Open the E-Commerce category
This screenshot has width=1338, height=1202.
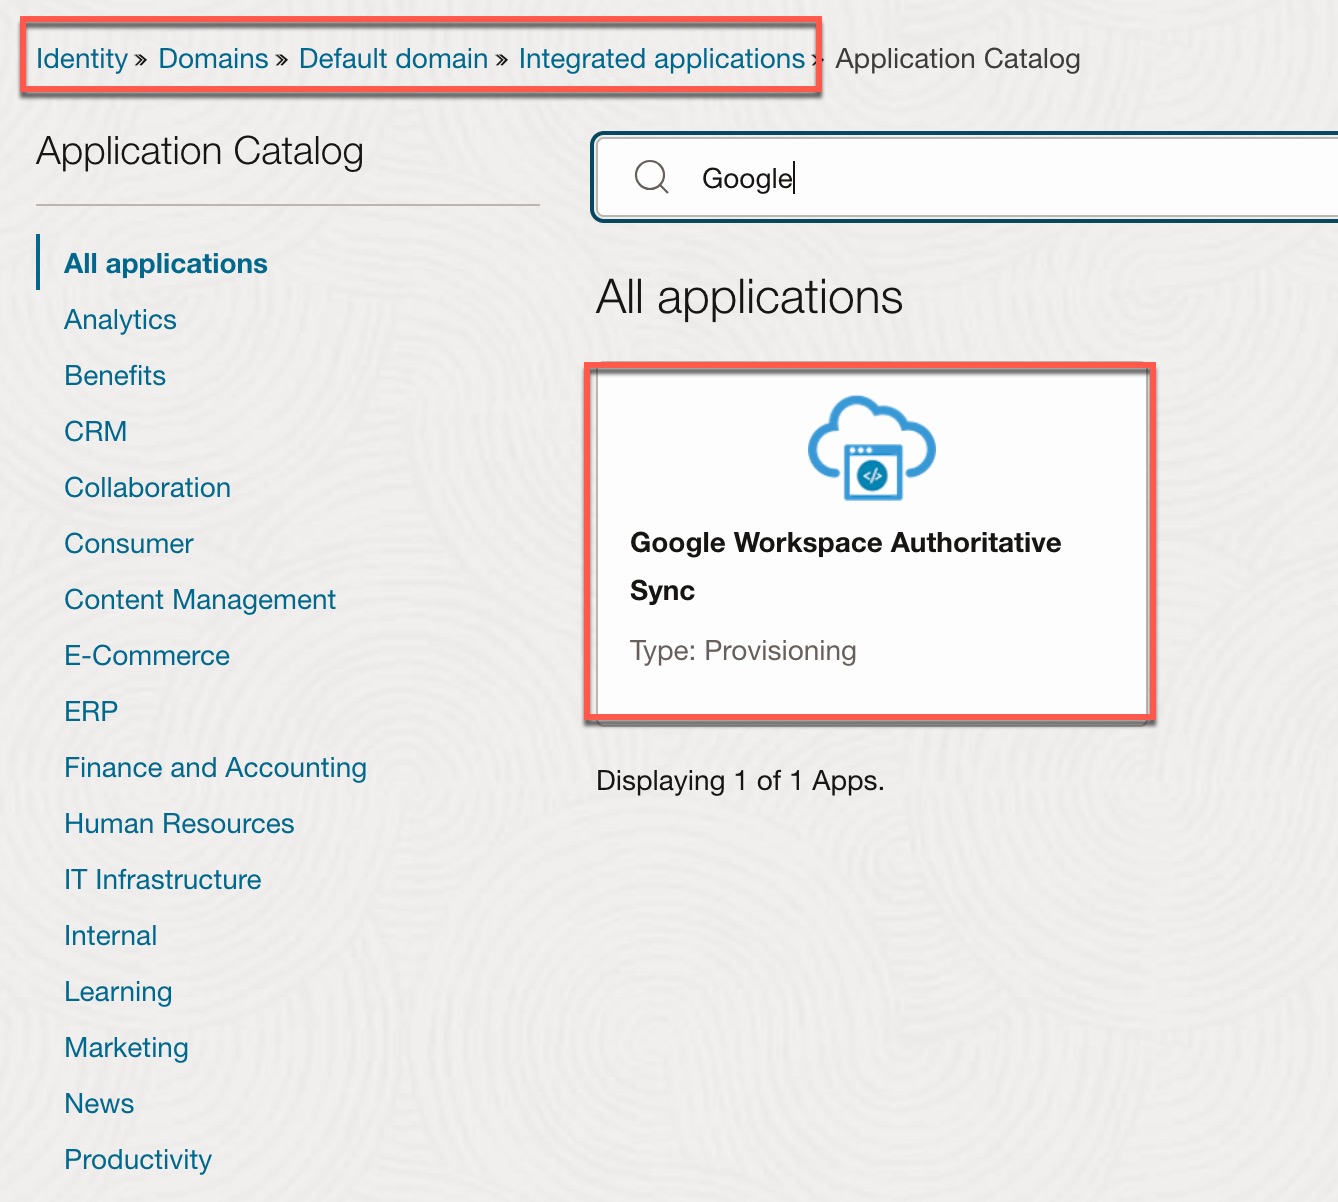coord(147,656)
